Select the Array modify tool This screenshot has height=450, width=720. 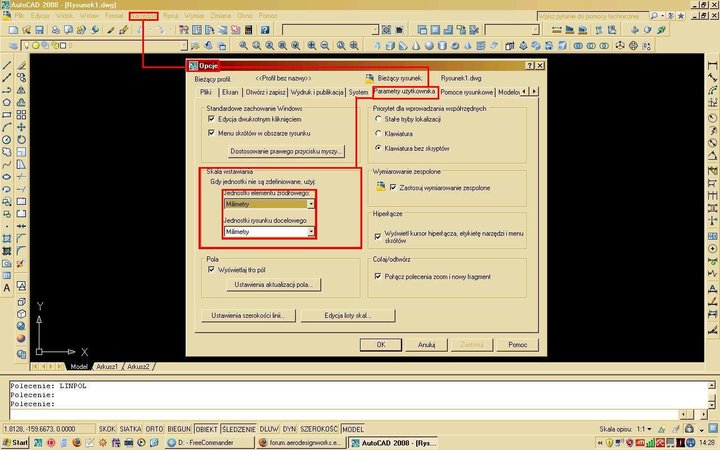click(21, 115)
